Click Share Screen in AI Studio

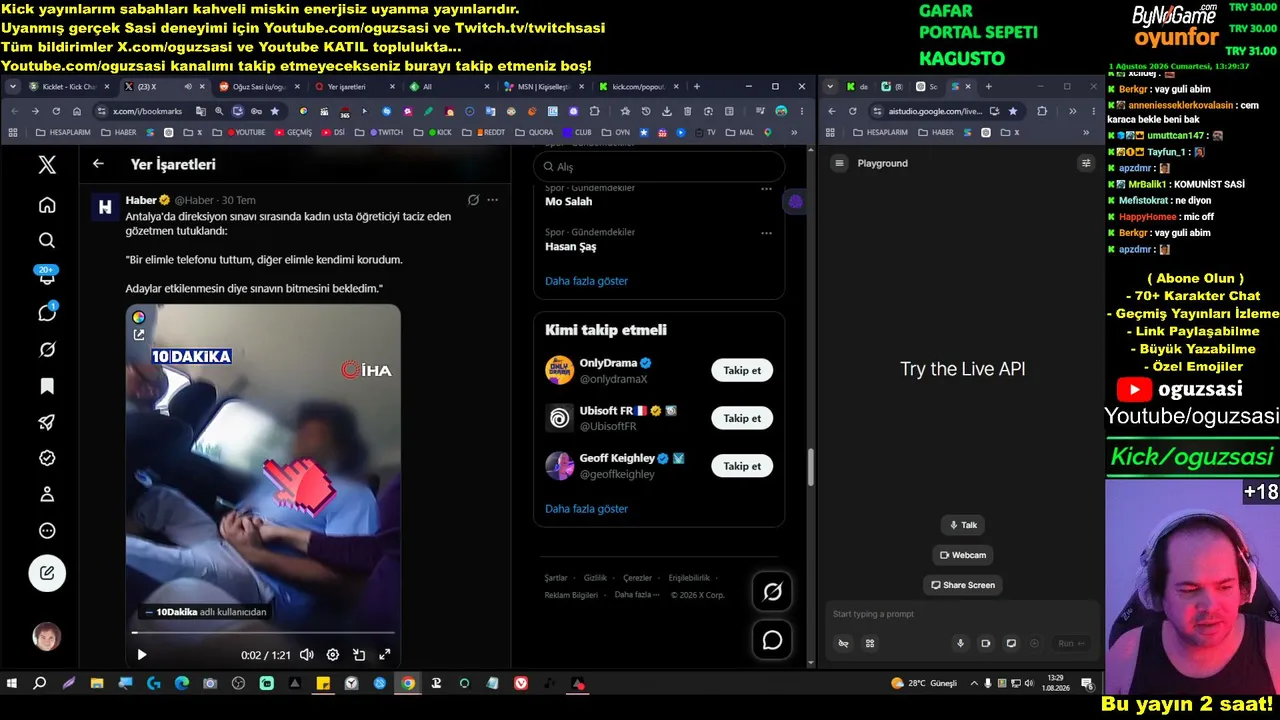(963, 585)
